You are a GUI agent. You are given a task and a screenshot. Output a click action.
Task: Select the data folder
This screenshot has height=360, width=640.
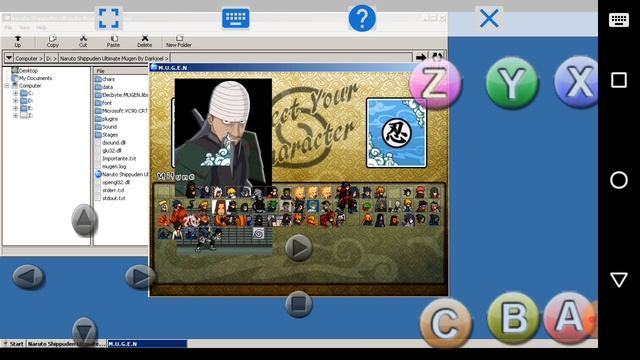104,87
